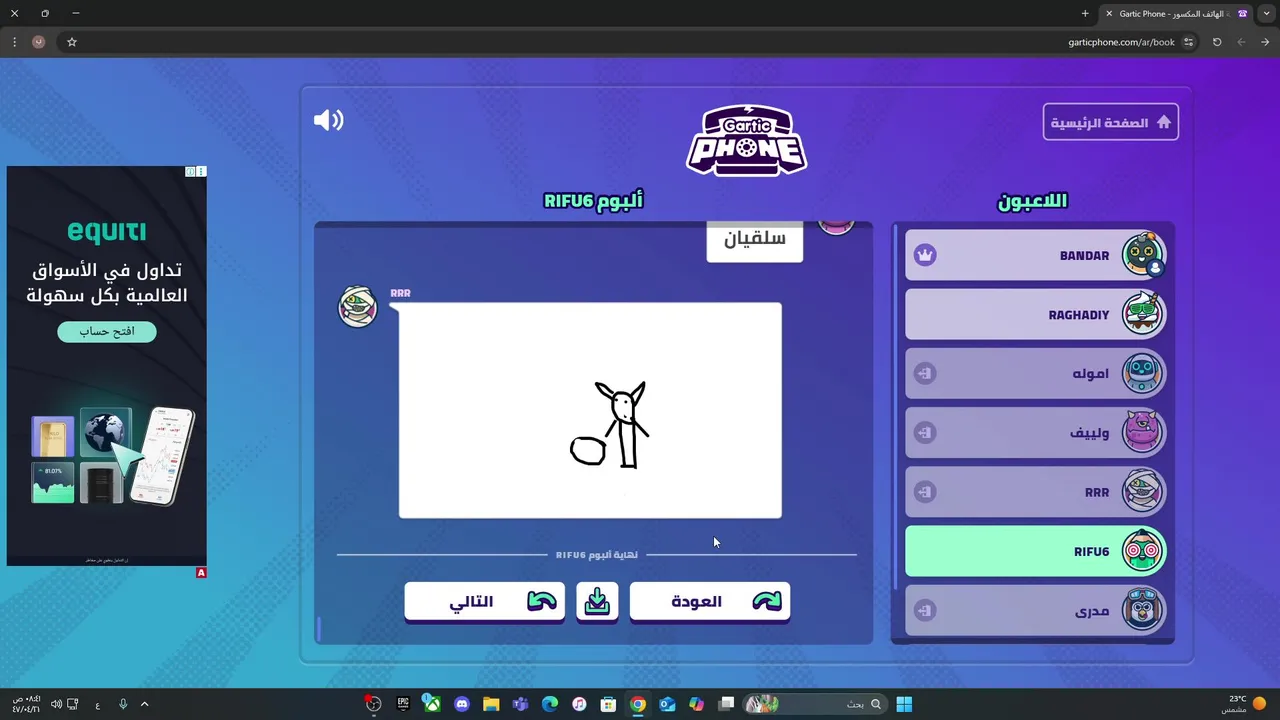Screen dimensions: 1280x720
Task: Click امولة's robot avatar
Action: pyautogui.click(x=1142, y=373)
